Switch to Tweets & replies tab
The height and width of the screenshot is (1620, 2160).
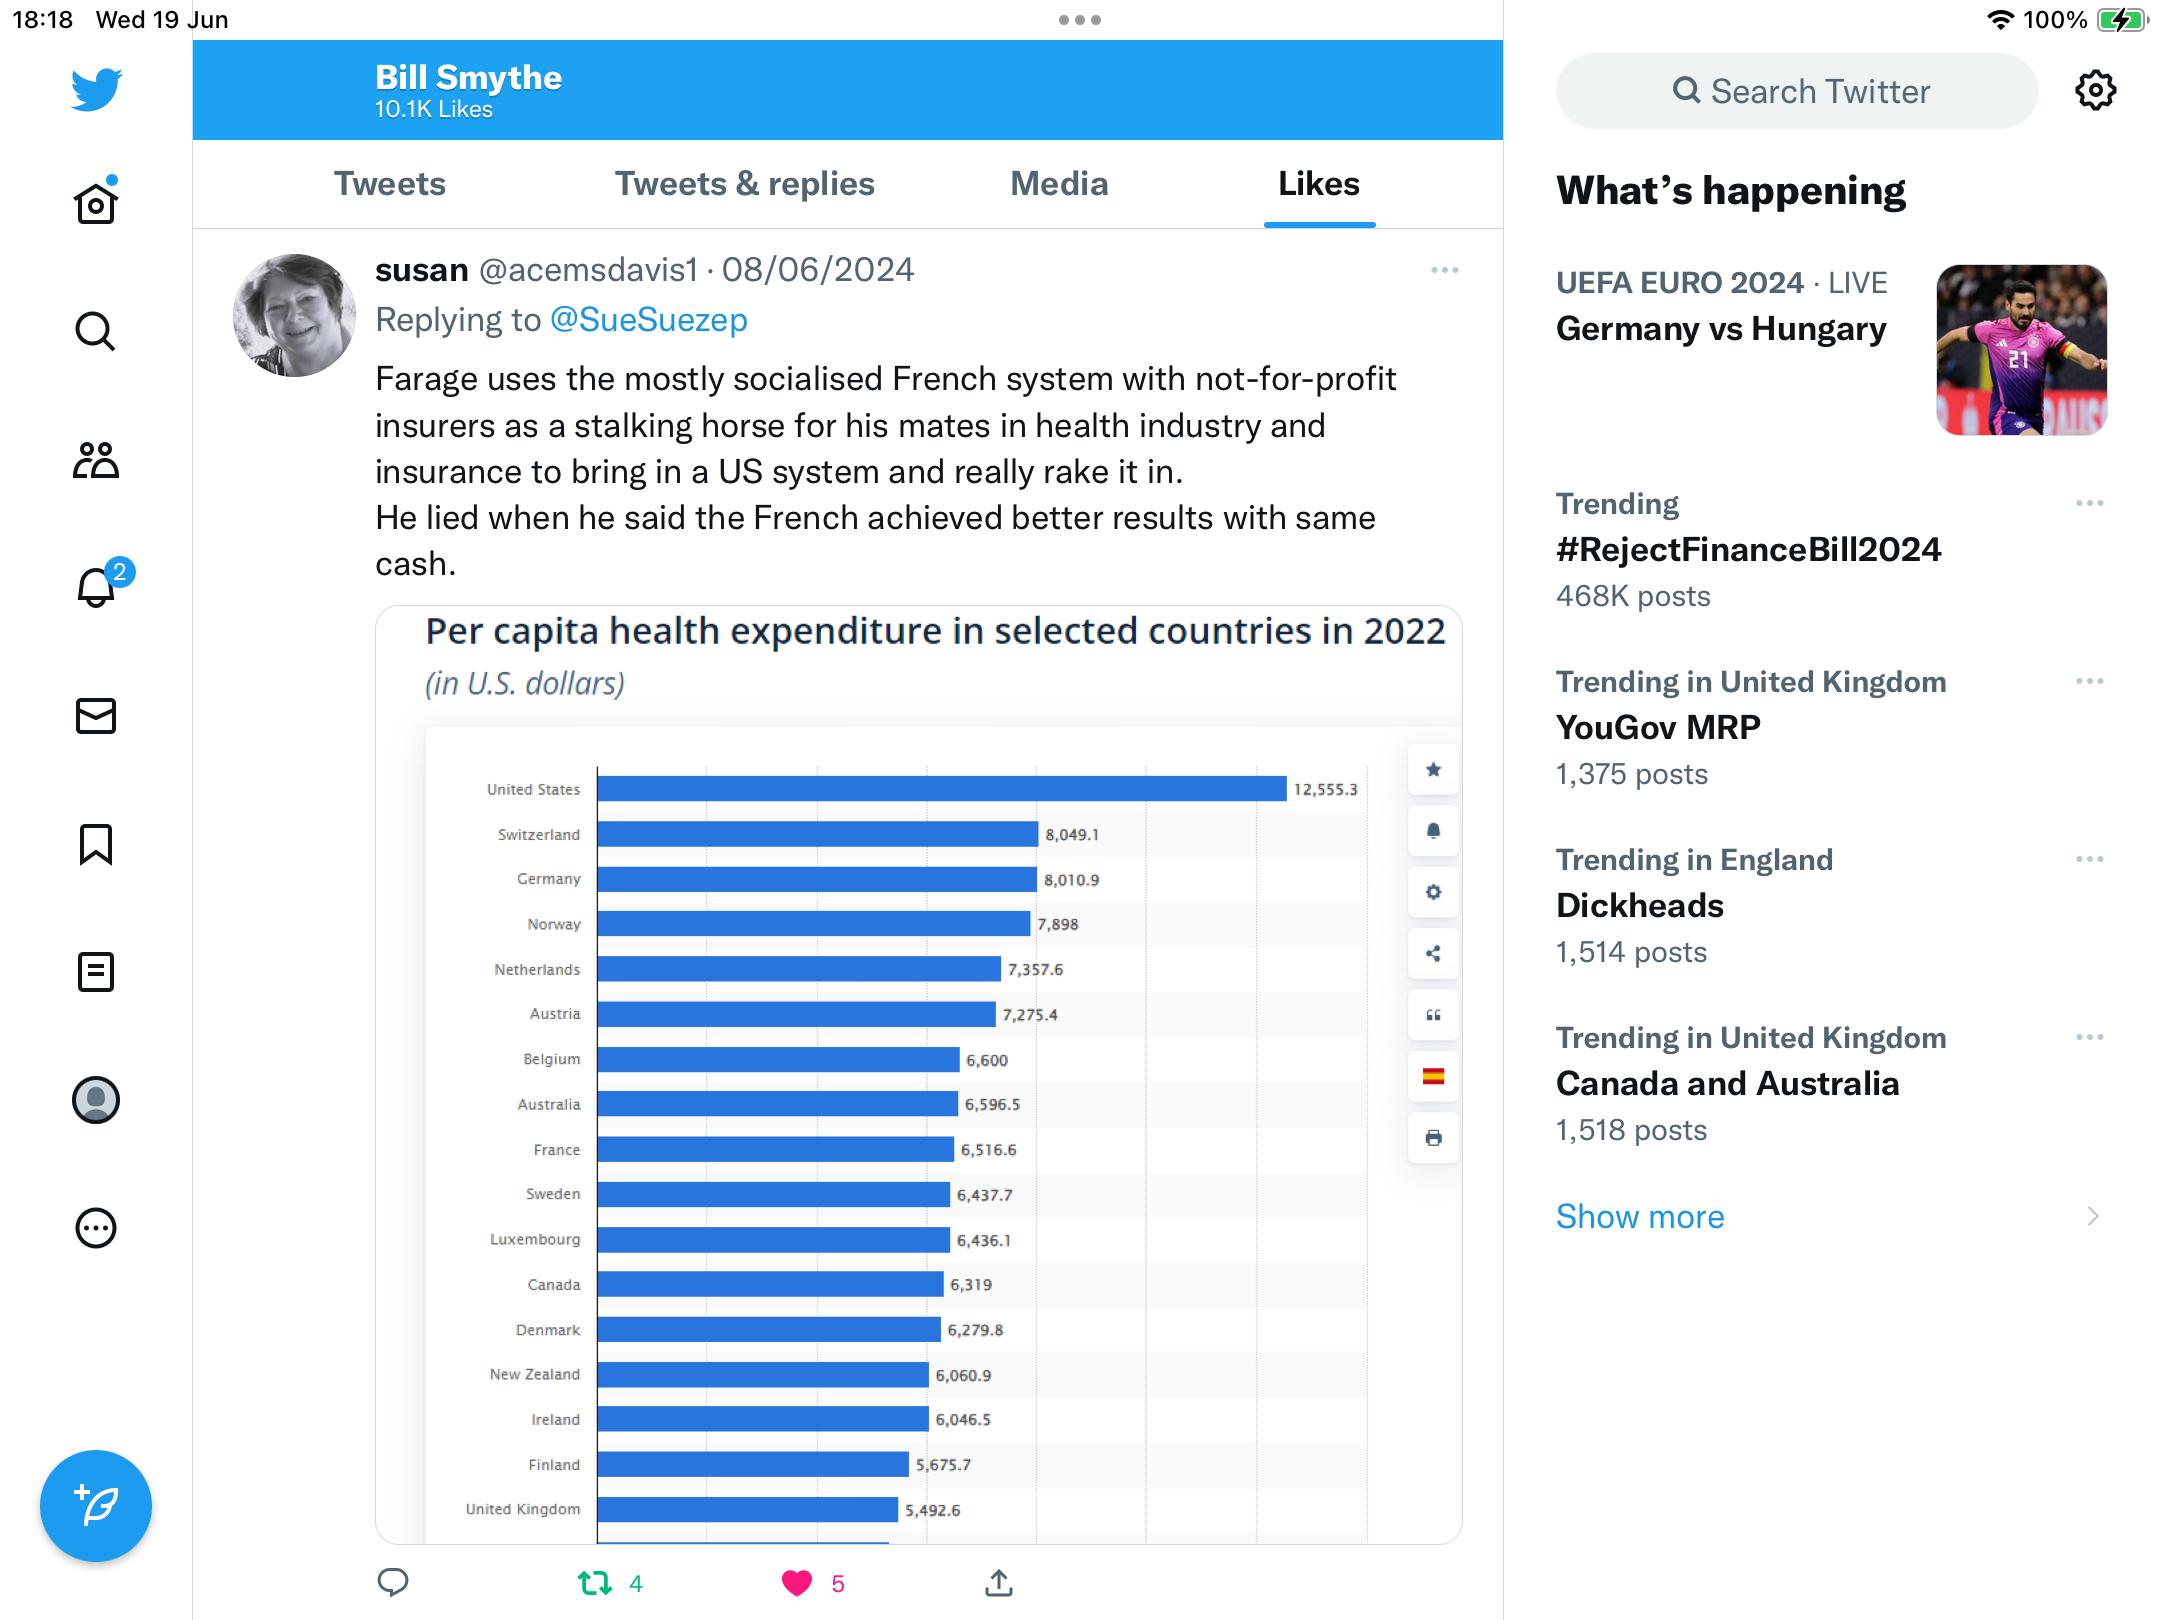point(745,184)
